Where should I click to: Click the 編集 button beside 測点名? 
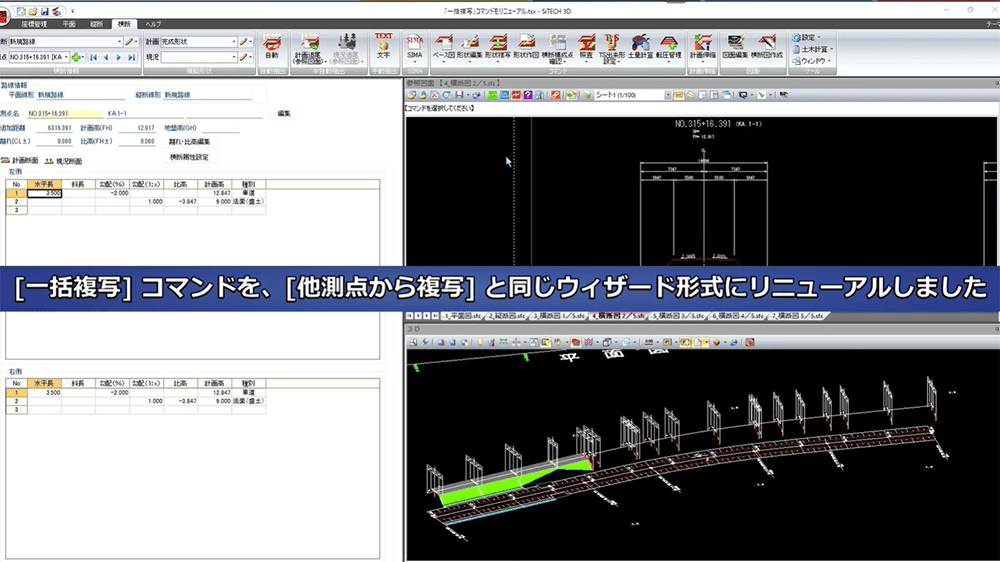(284, 114)
